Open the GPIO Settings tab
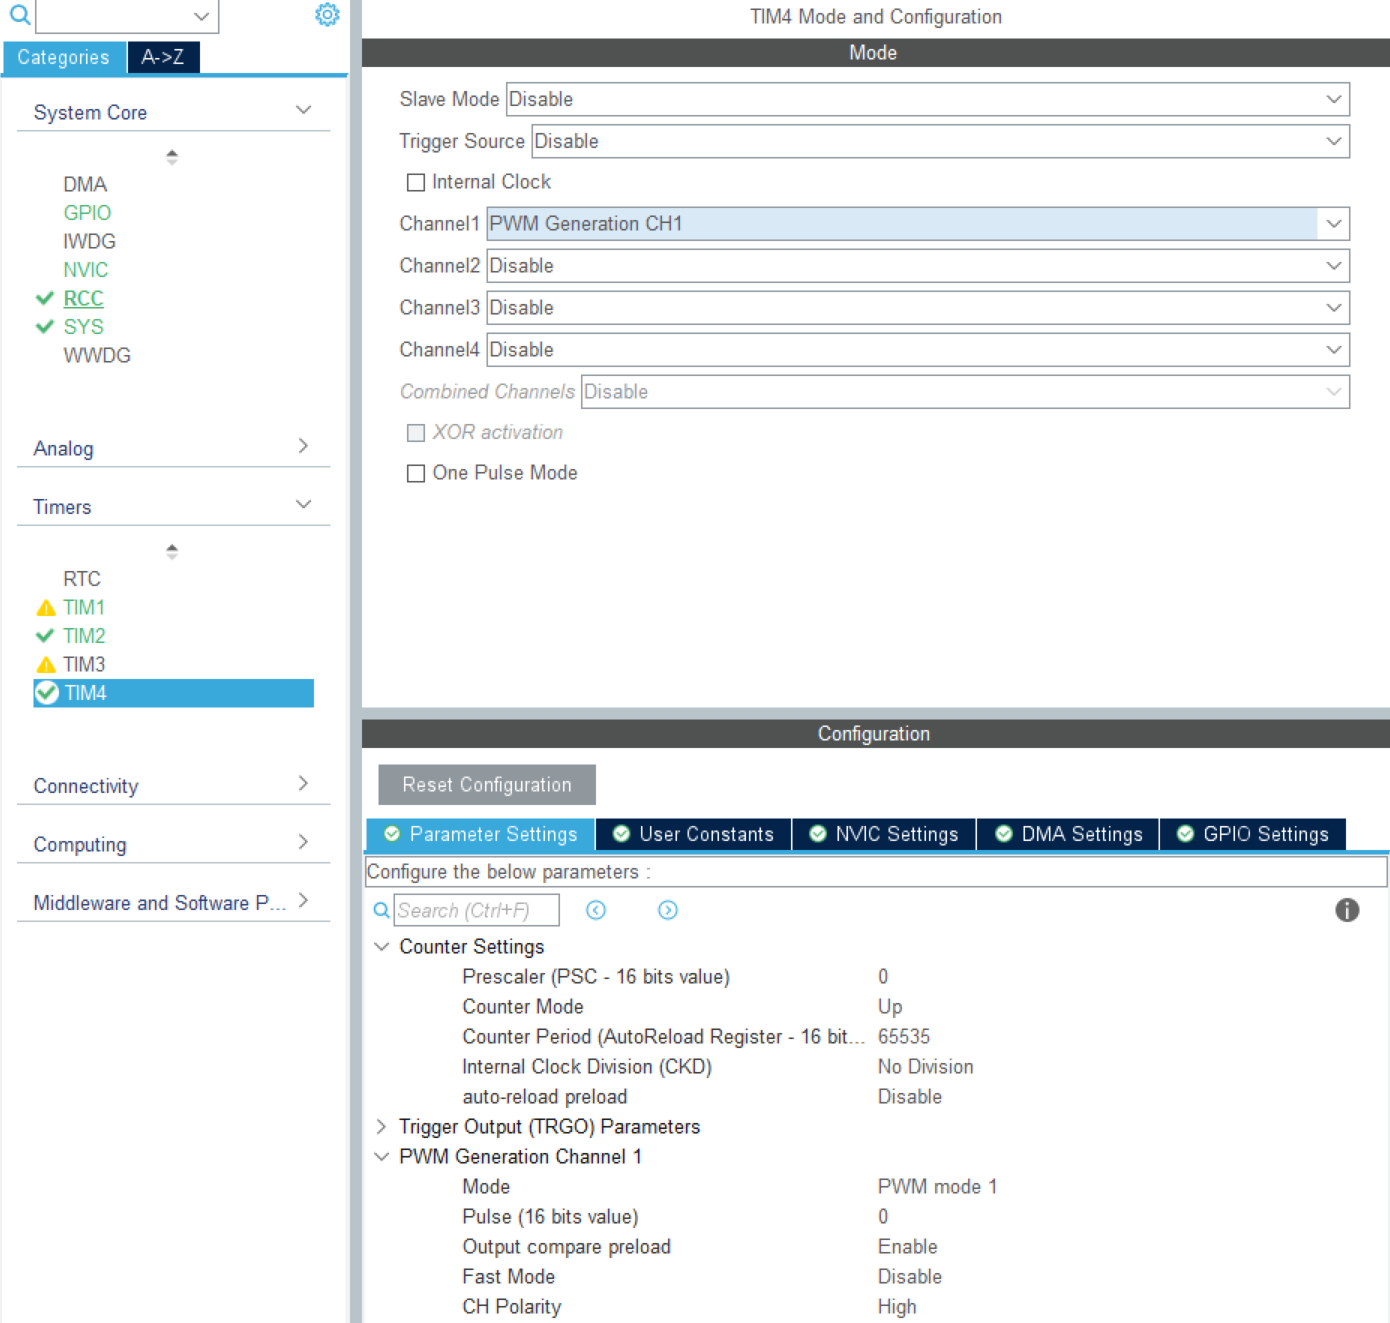This screenshot has height=1323, width=1390. (1253, 834)
